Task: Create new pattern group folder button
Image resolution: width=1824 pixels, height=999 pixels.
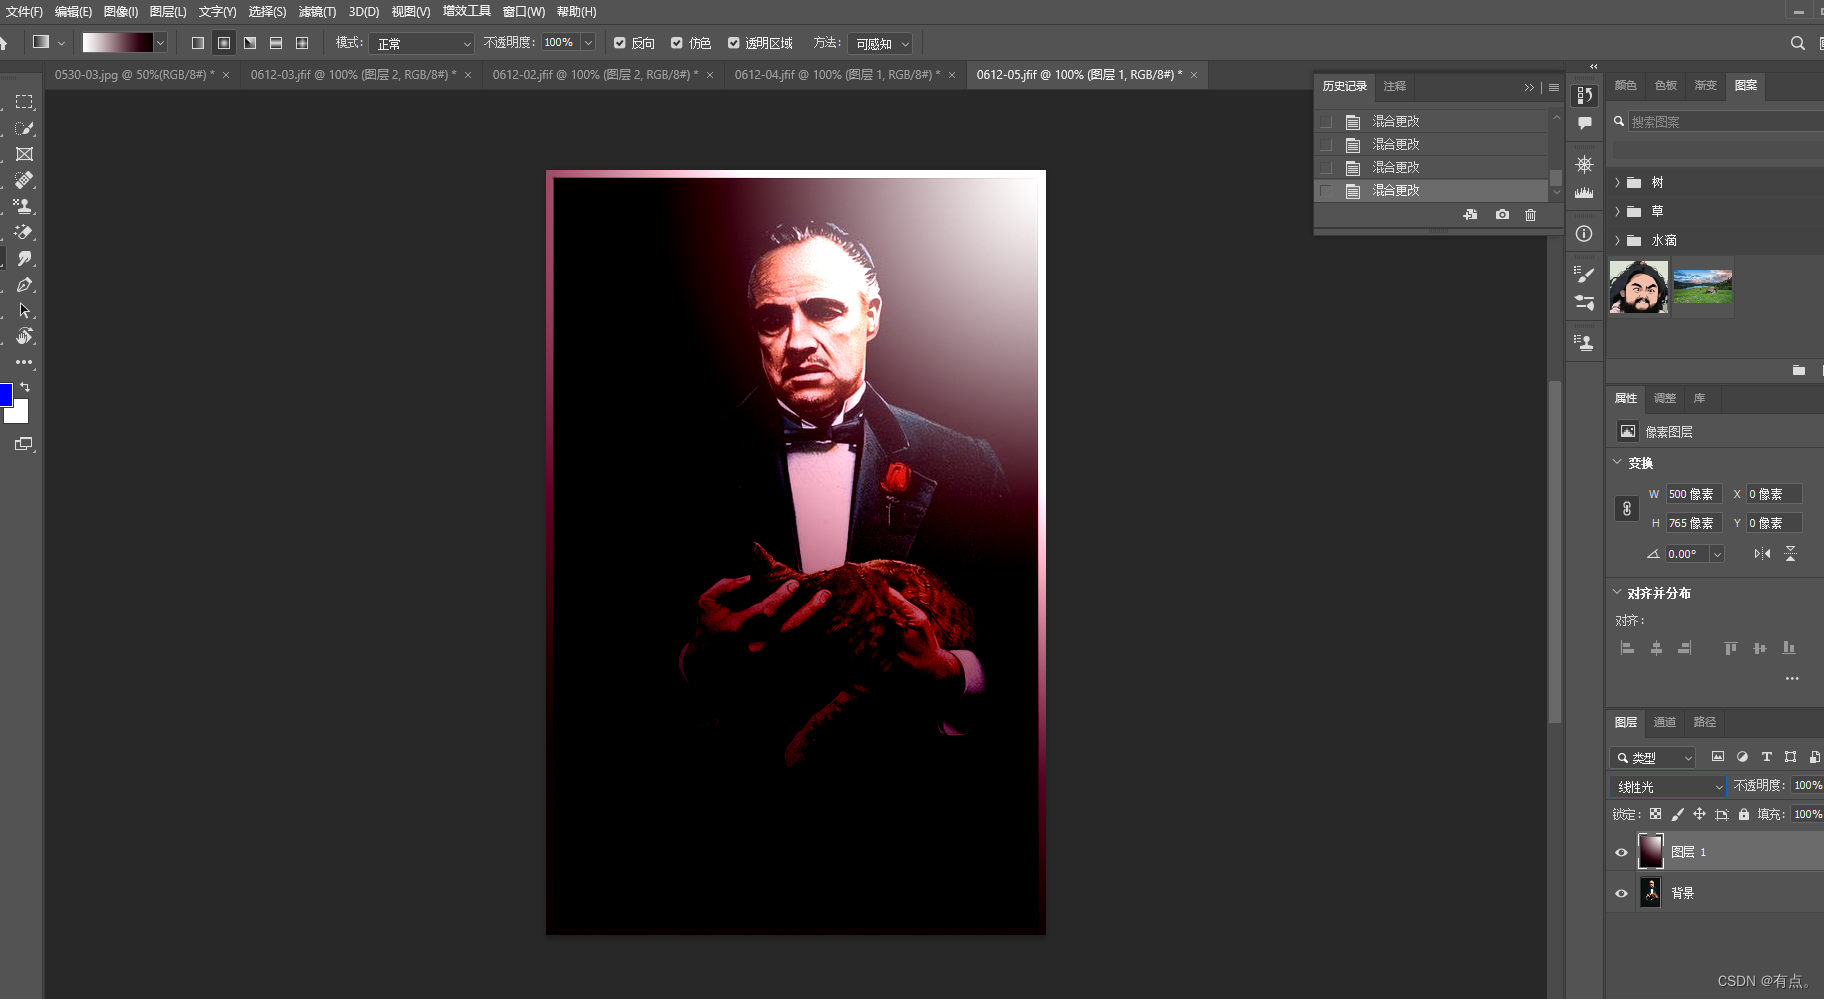Action: 1799,370
